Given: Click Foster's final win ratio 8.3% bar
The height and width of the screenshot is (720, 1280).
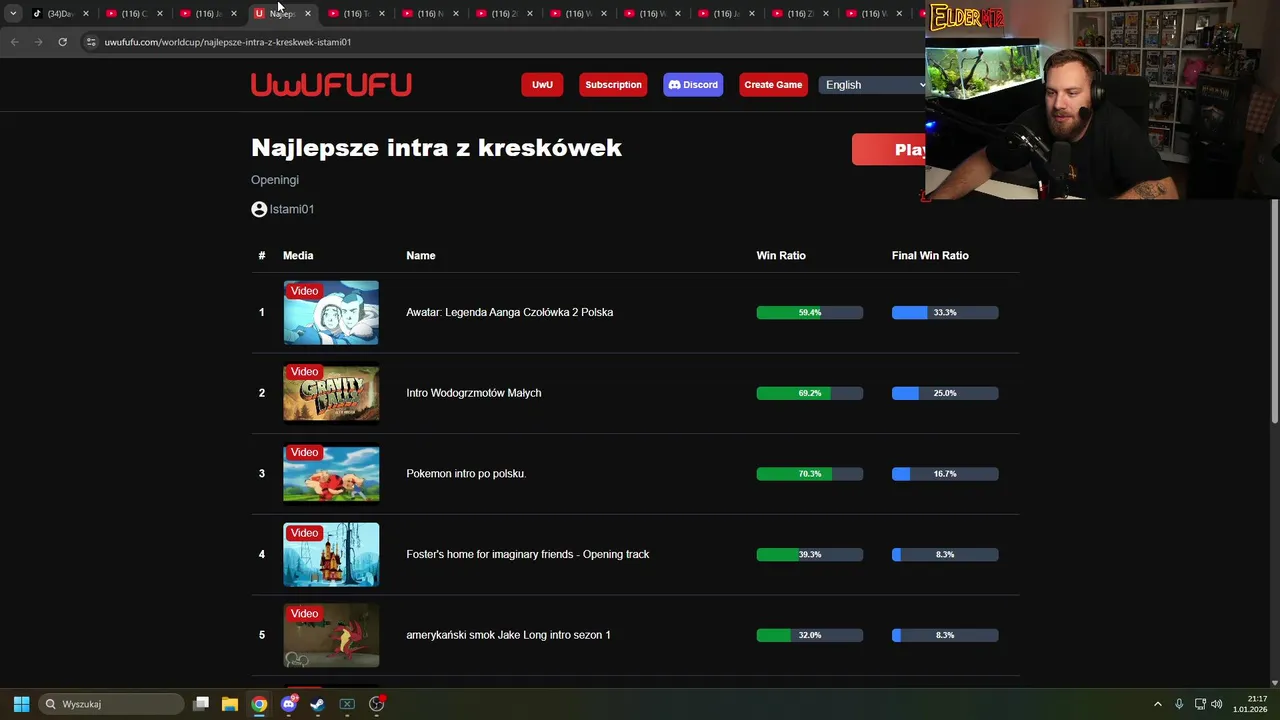Looking at the screenshot, I should 945,555.
